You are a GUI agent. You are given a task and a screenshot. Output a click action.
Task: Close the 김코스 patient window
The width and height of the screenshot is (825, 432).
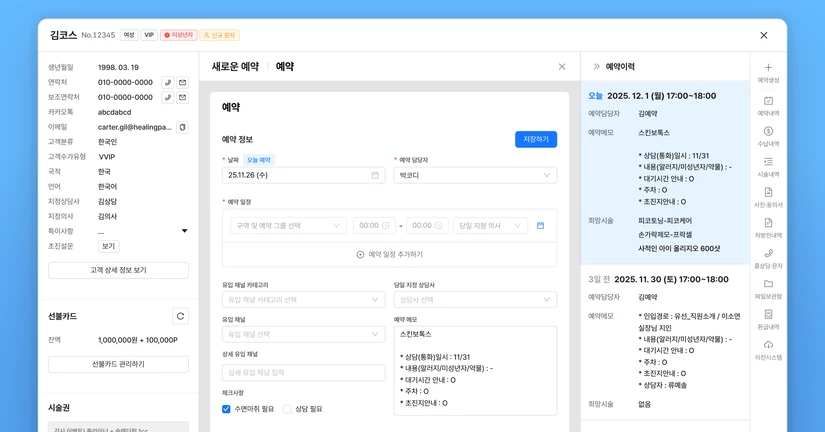click(763, 35)
